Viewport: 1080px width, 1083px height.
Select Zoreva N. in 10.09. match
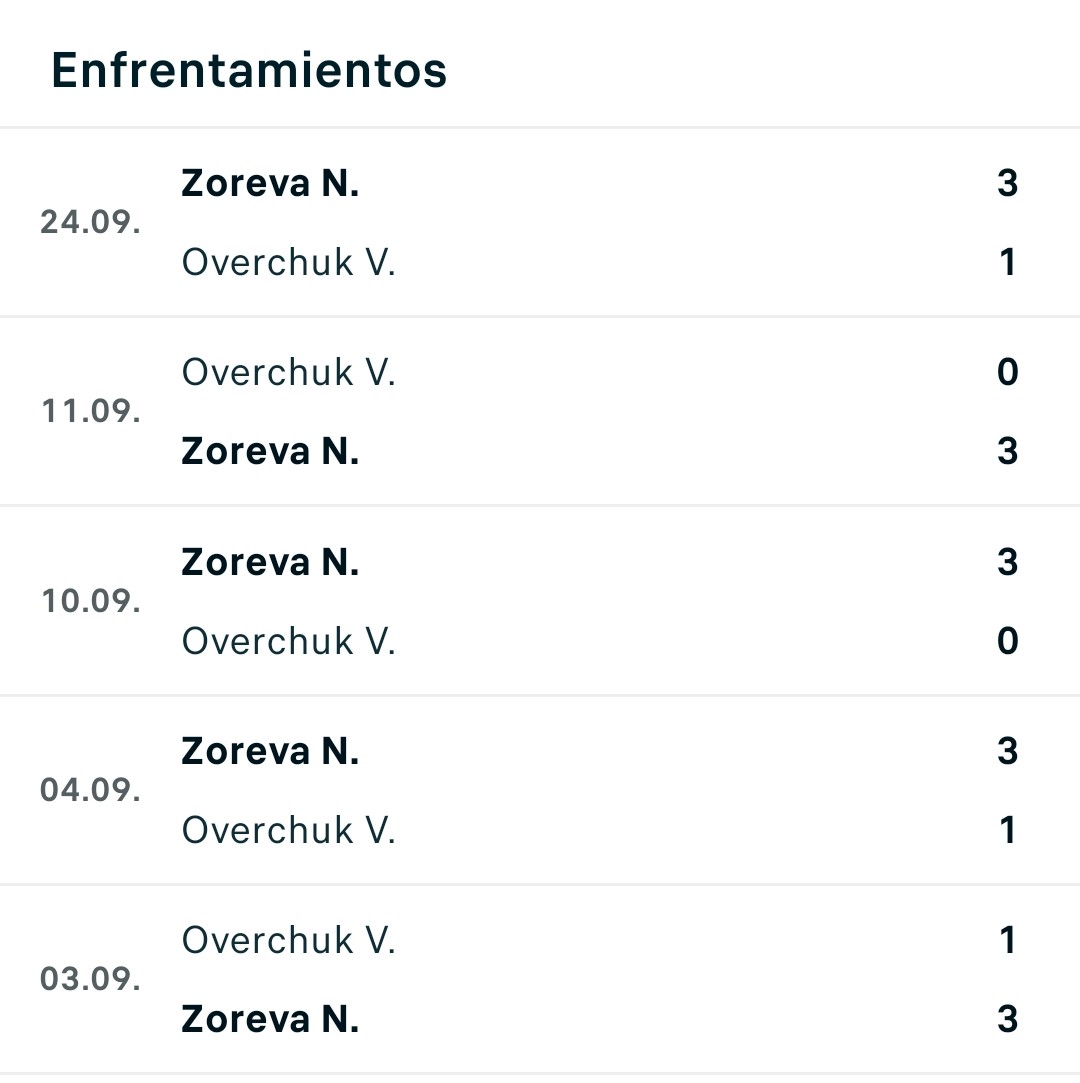(270, 562)
